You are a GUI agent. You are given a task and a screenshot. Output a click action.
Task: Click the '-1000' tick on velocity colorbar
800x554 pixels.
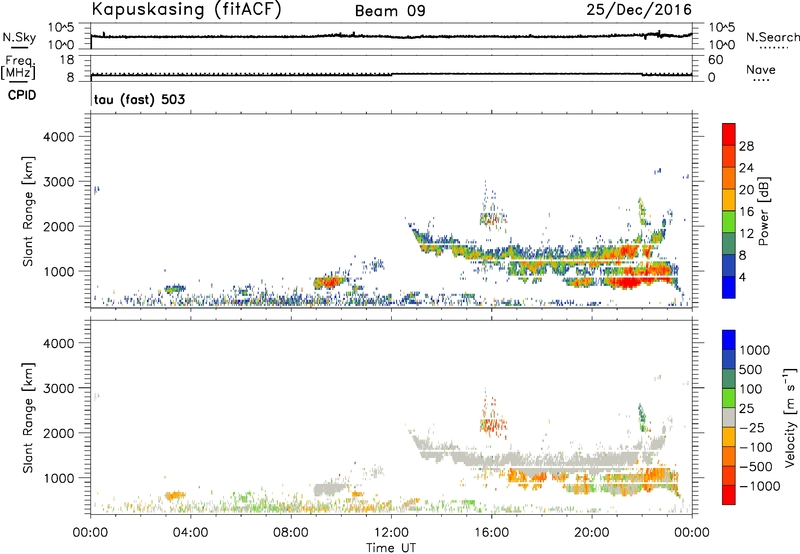click(x=760, y=486)
